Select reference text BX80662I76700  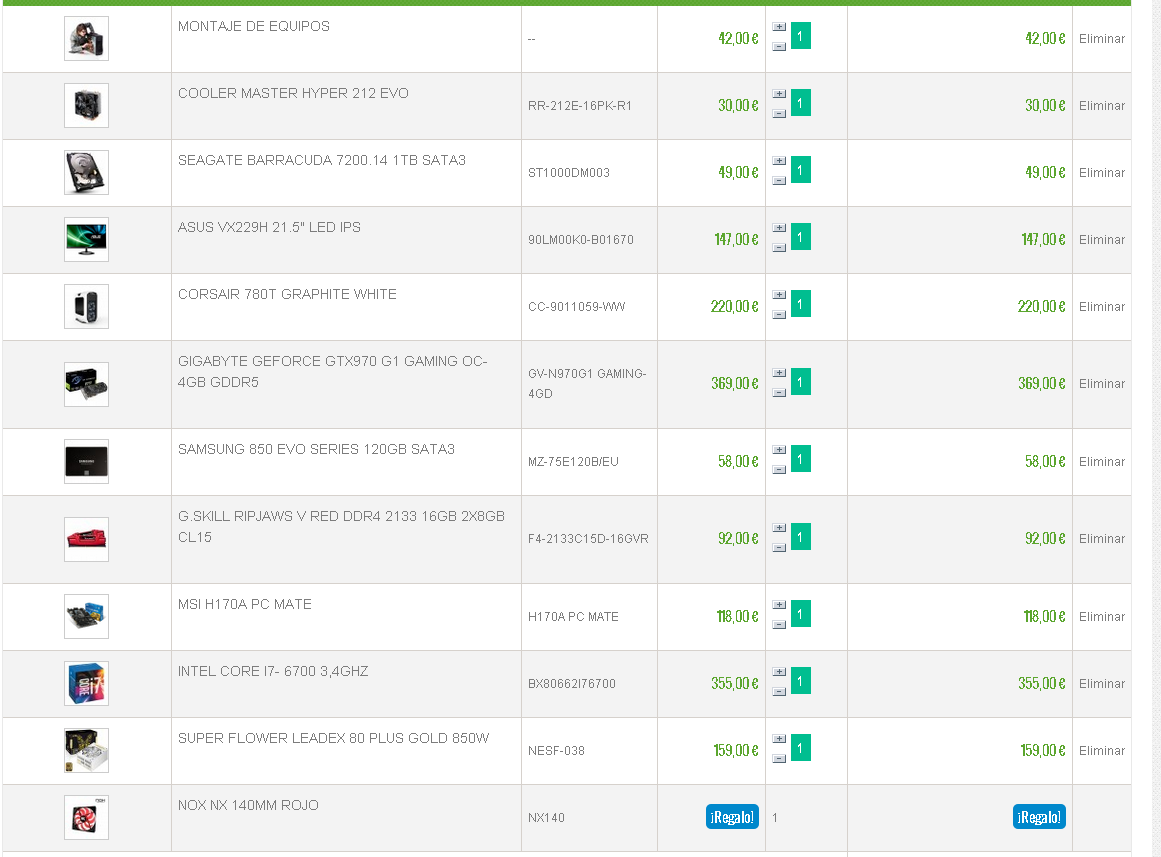[572, 684]
